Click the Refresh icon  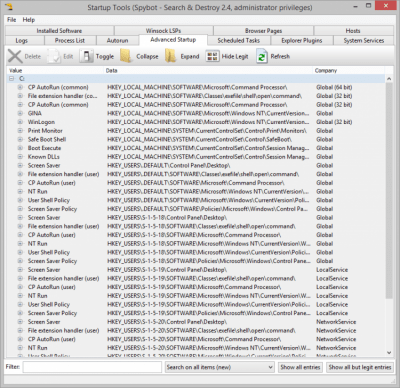pyautogui.click(x=262, y=56)
